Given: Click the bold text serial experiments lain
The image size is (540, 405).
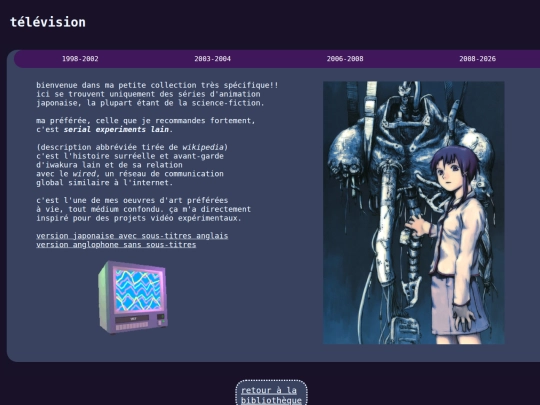Looking at the screenshot, I should coord(116,129).
